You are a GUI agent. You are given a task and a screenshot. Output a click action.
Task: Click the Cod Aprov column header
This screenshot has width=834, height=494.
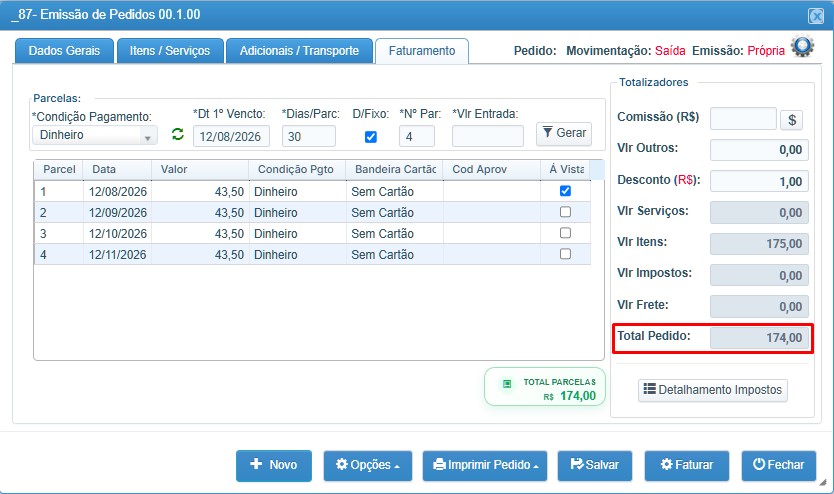491,170
